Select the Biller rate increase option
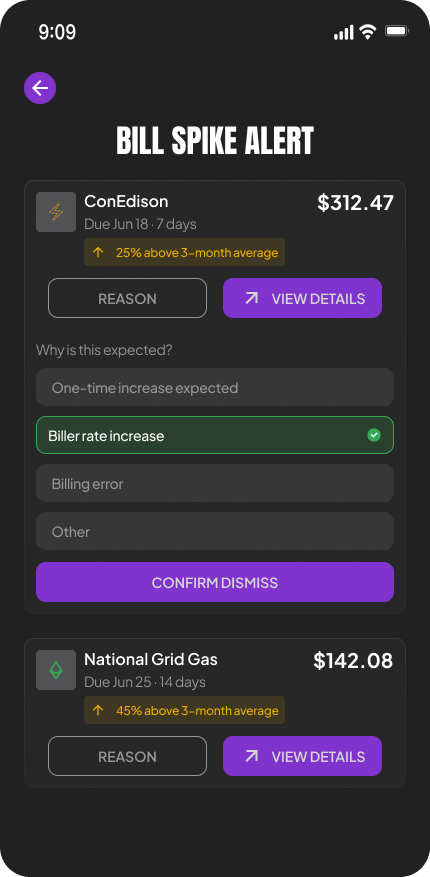Image resolution: width=430 pixels, height=877 pixels. 215,435
